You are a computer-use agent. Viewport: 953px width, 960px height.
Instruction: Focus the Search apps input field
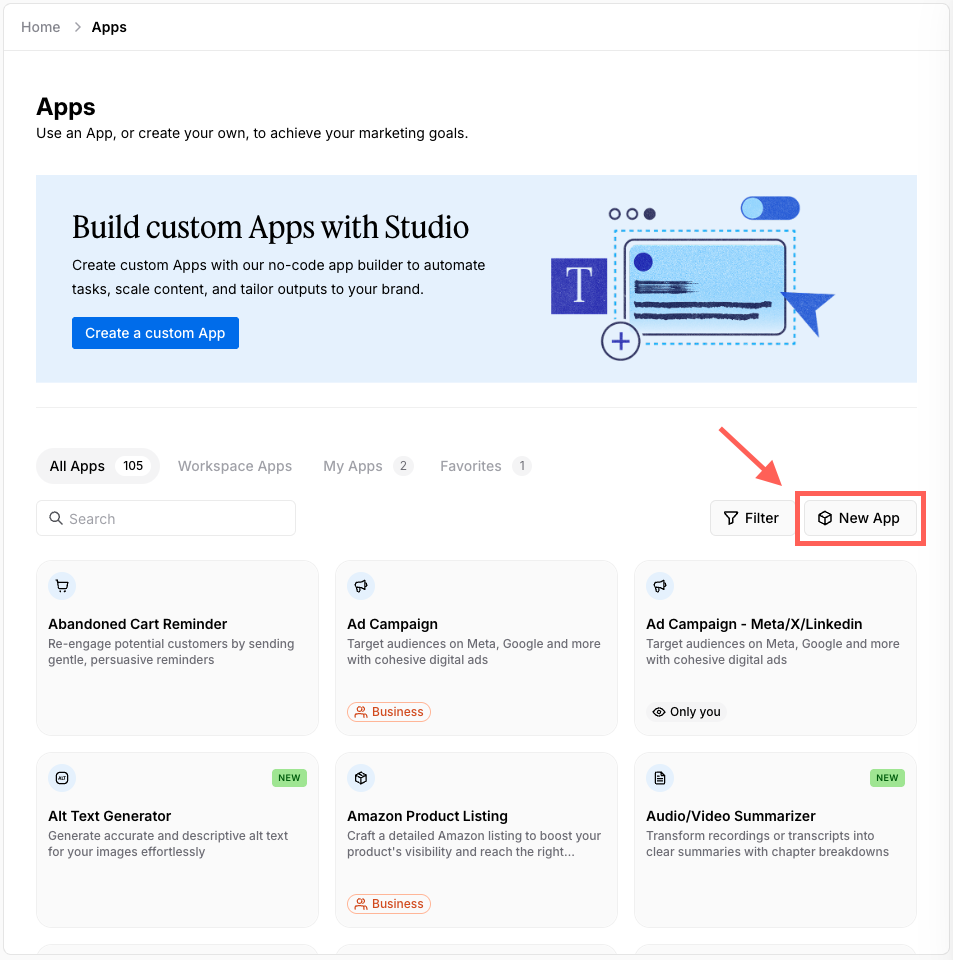coord(166,519)
